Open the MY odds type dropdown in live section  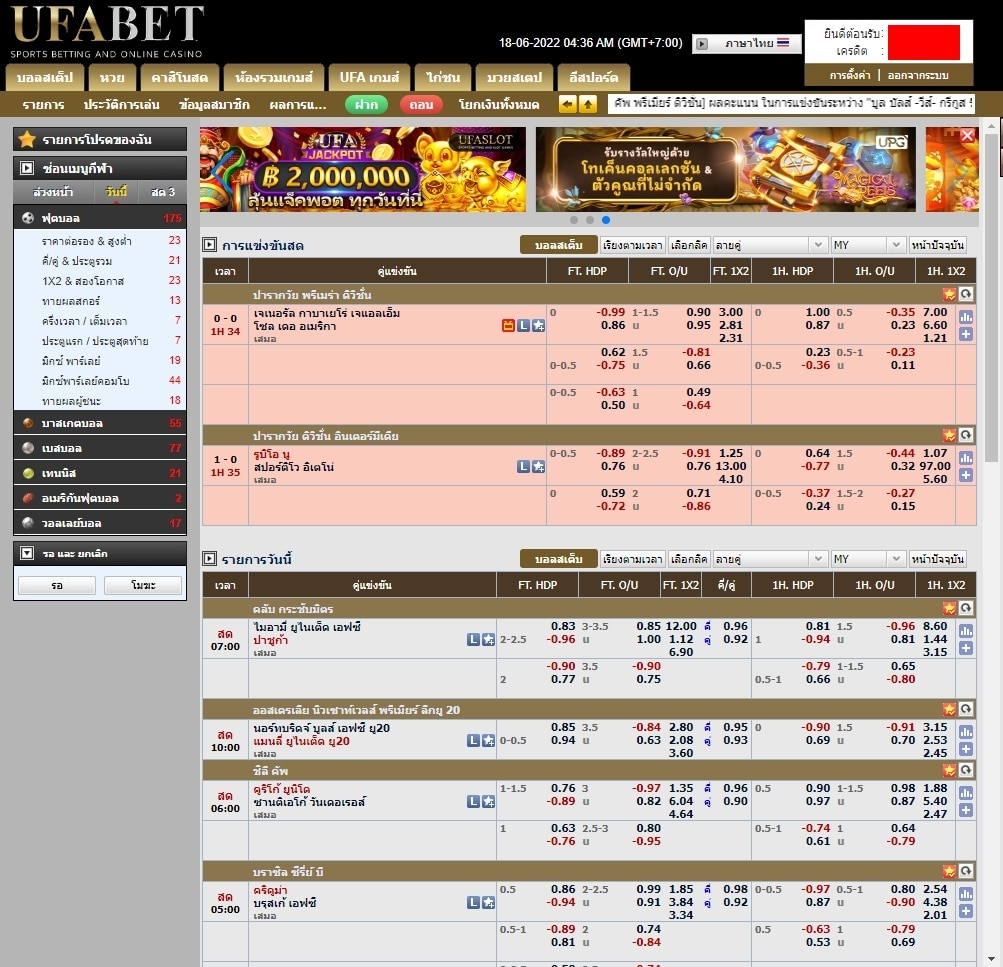point(868,245)
